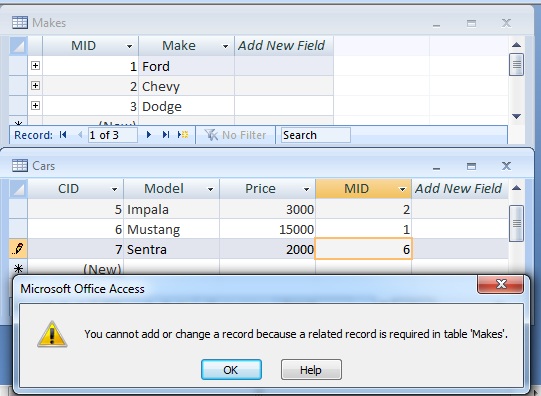The width and height of the screenshot is (541, 396).
Task: Click the No Filter indicator icon
Action: 211,135
